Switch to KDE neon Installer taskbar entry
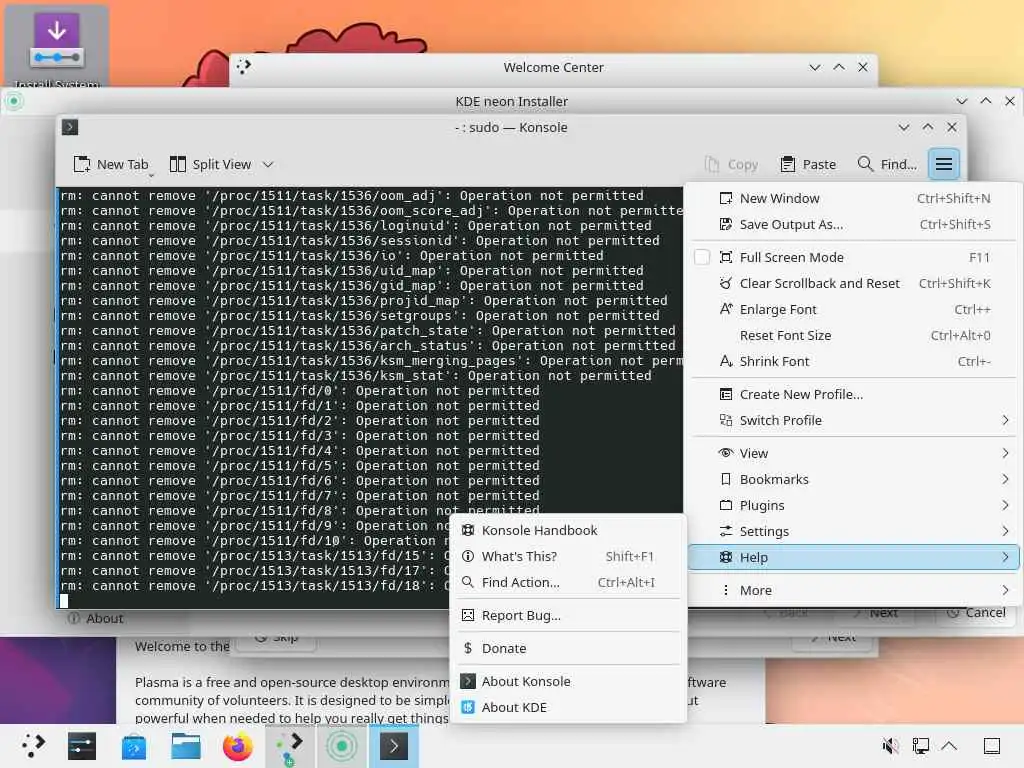 [342, 746]
